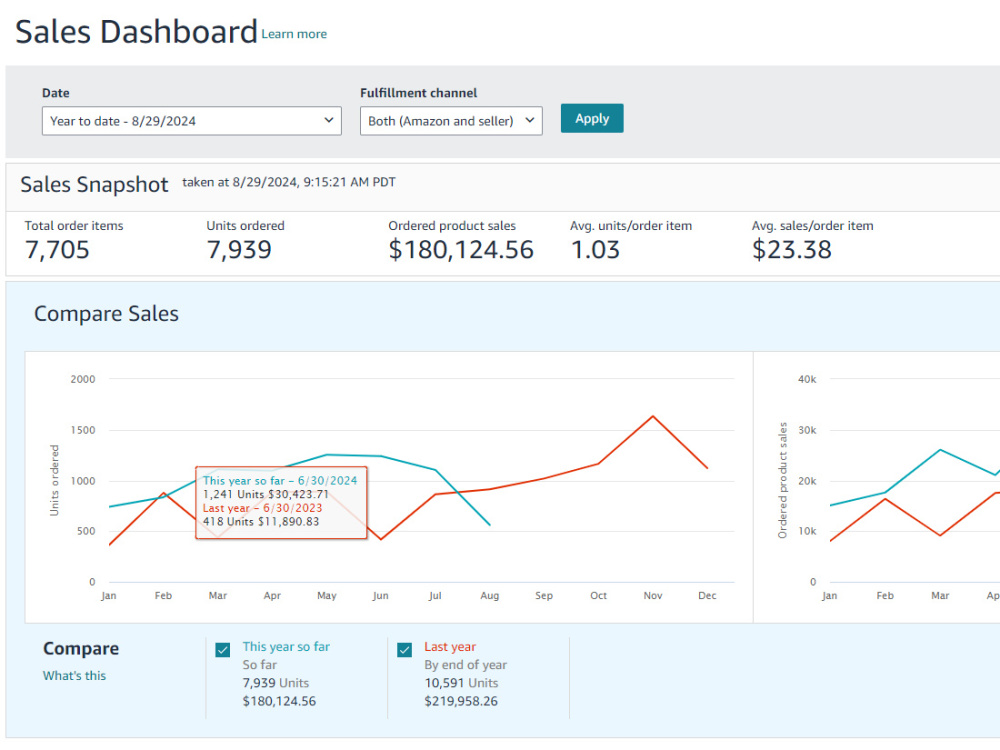Click the Dec label on units chart
This screenshot has height=750, width=1000.
[x=707, y=596]
